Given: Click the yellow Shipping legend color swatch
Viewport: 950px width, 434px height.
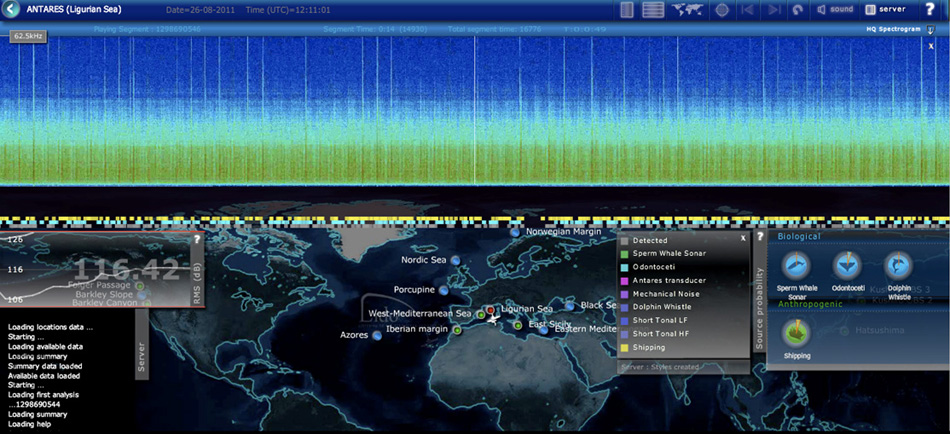Looking at the screenshot, I should 625,348.
